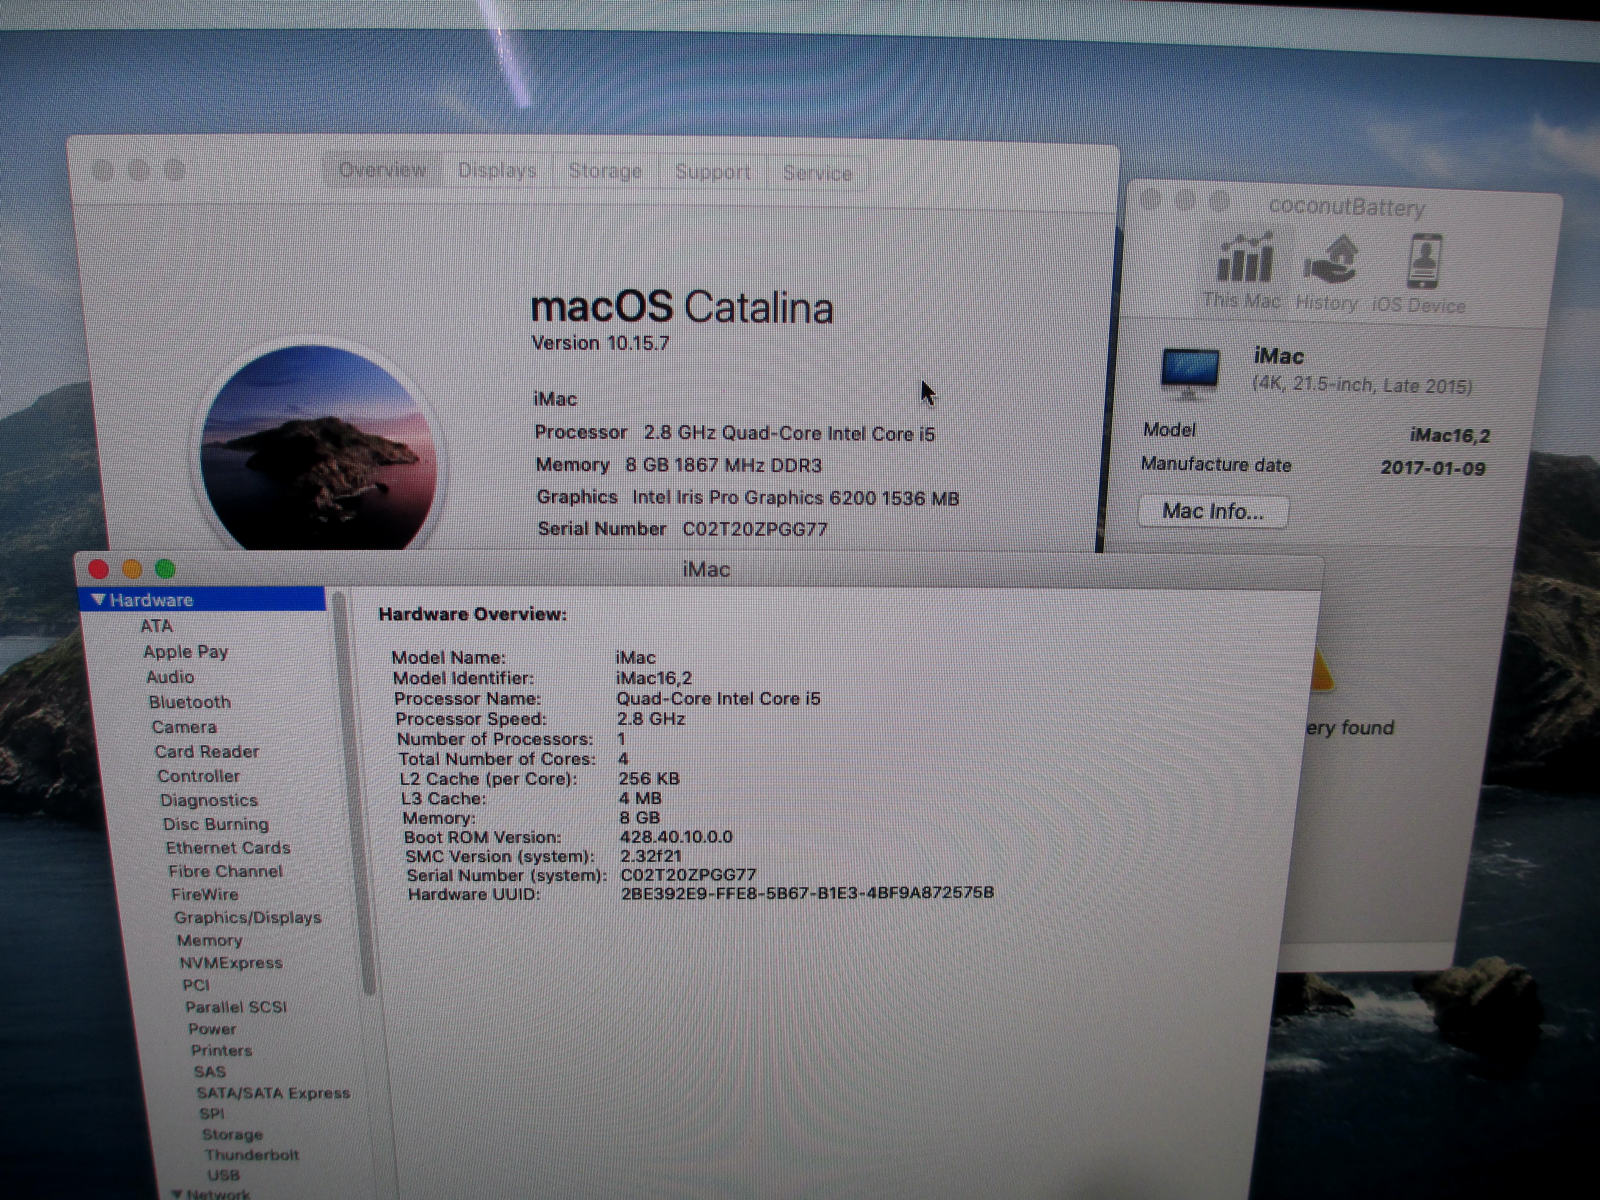1600x1200 pixels.
Task: Open iOS Device view in coconutBattery
Action: coord(1420,275)
